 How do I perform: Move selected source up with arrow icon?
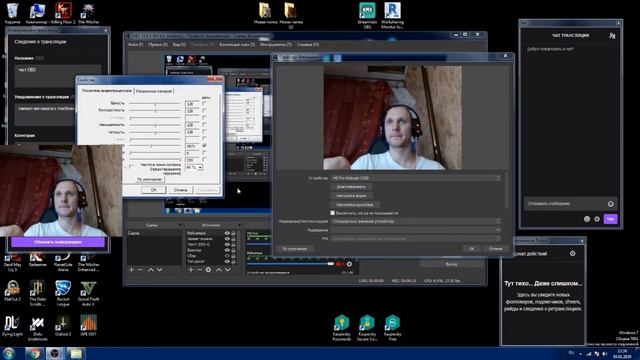[x=219, y=270]
